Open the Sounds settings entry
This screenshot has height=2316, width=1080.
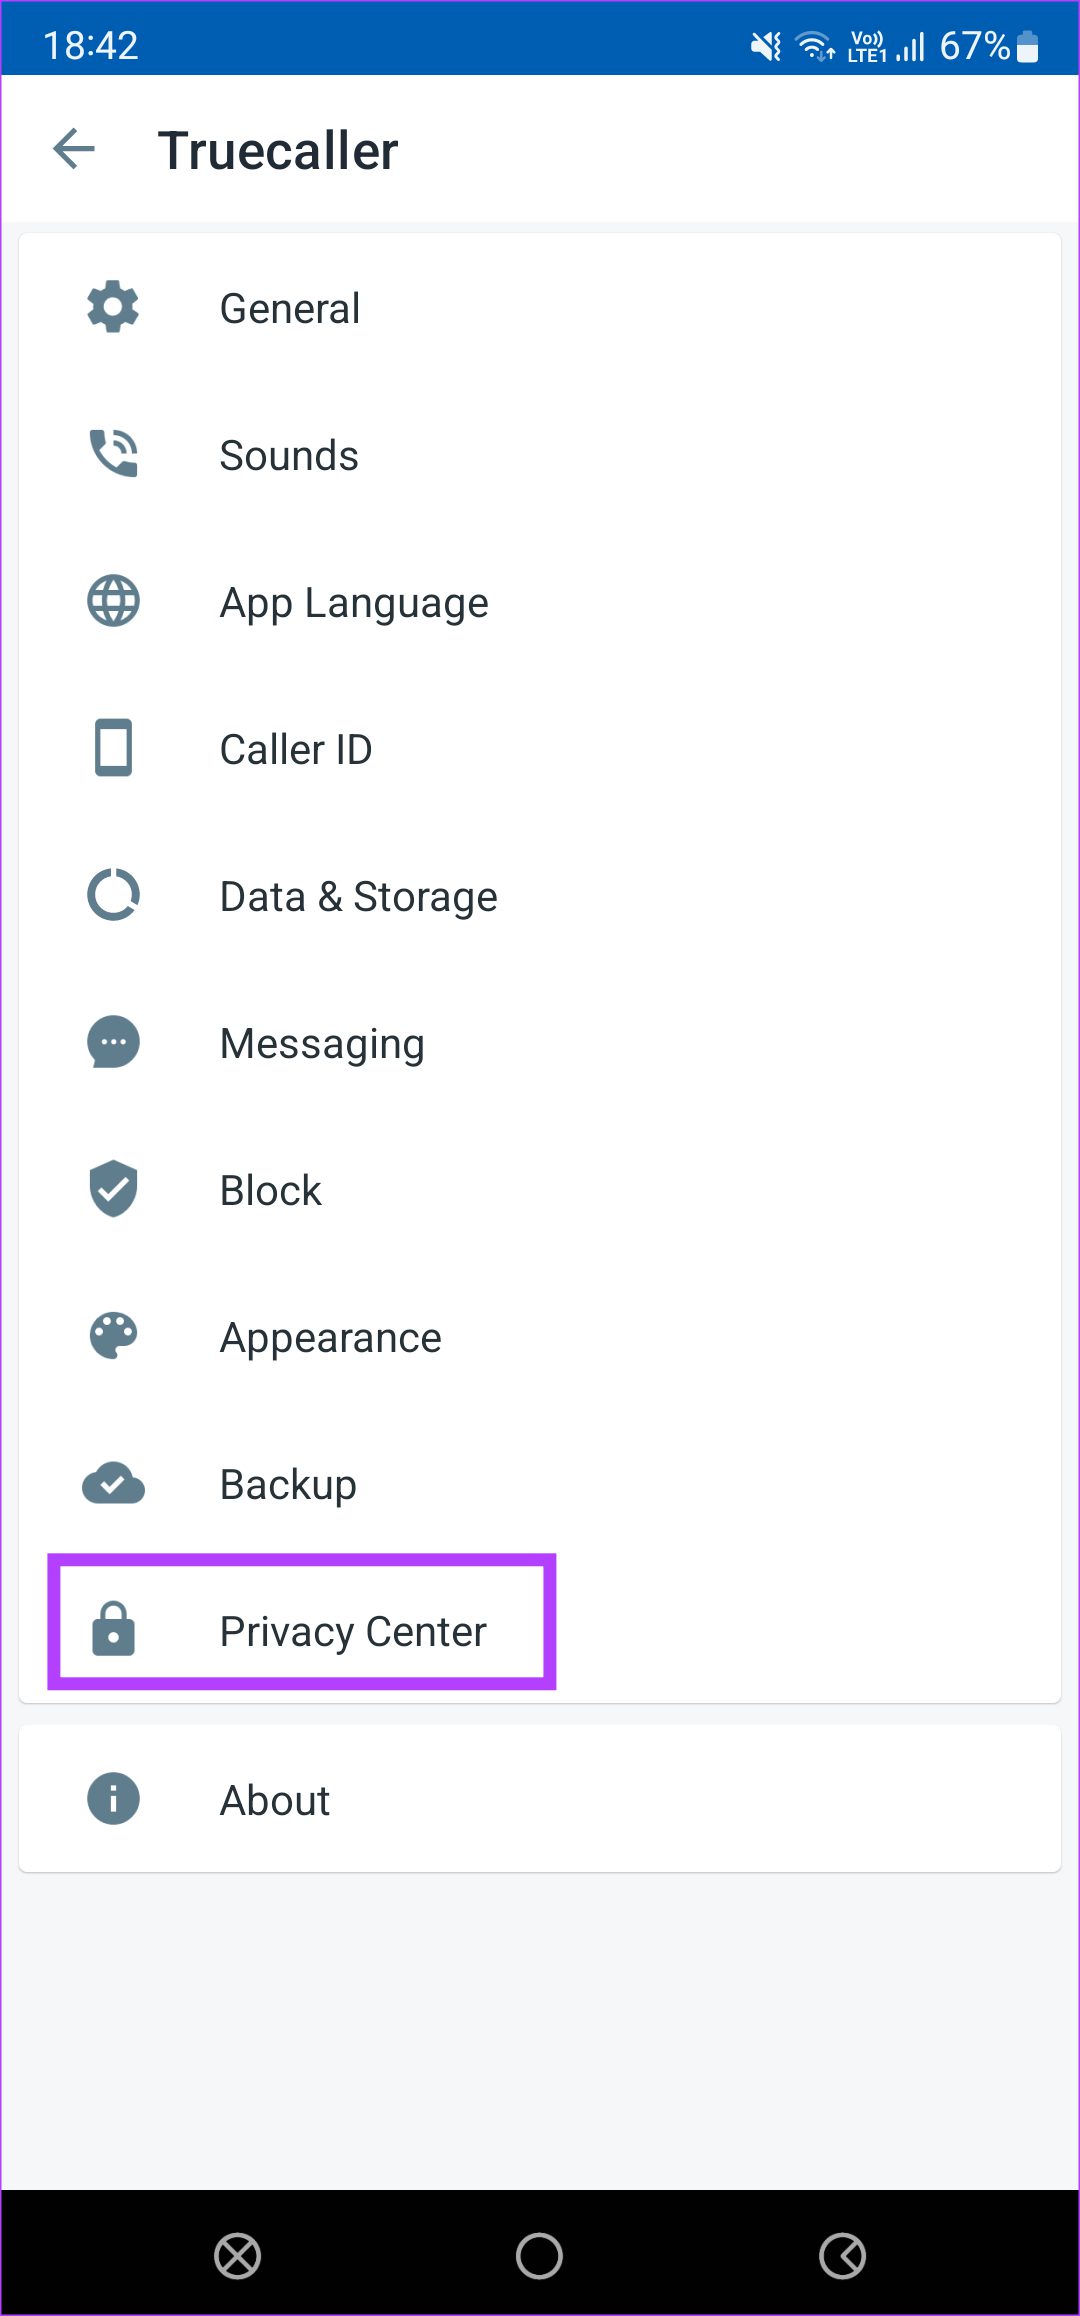coord(289,456)
